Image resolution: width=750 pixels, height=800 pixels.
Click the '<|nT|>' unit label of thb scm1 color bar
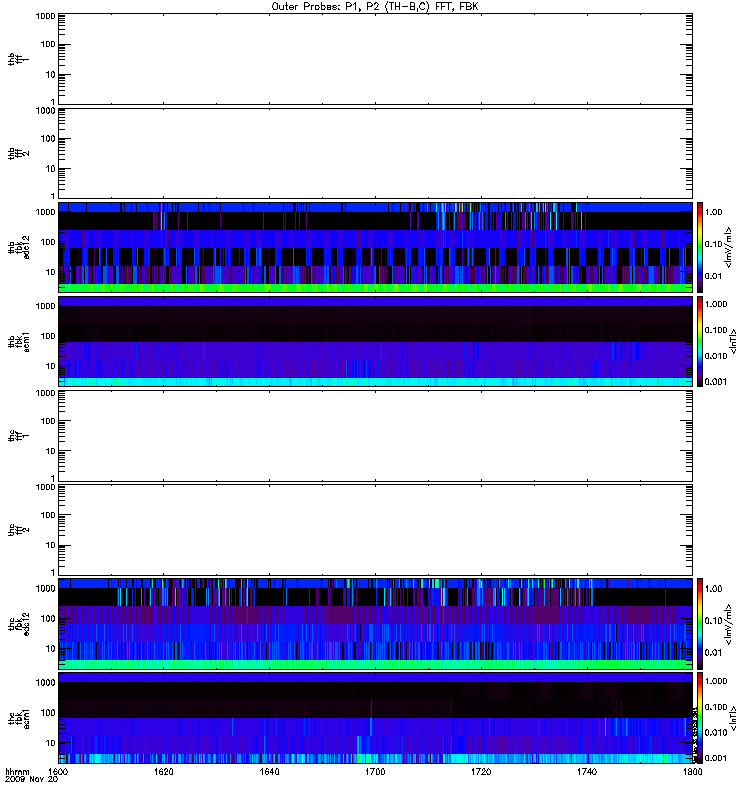click(x=733, y=341)
